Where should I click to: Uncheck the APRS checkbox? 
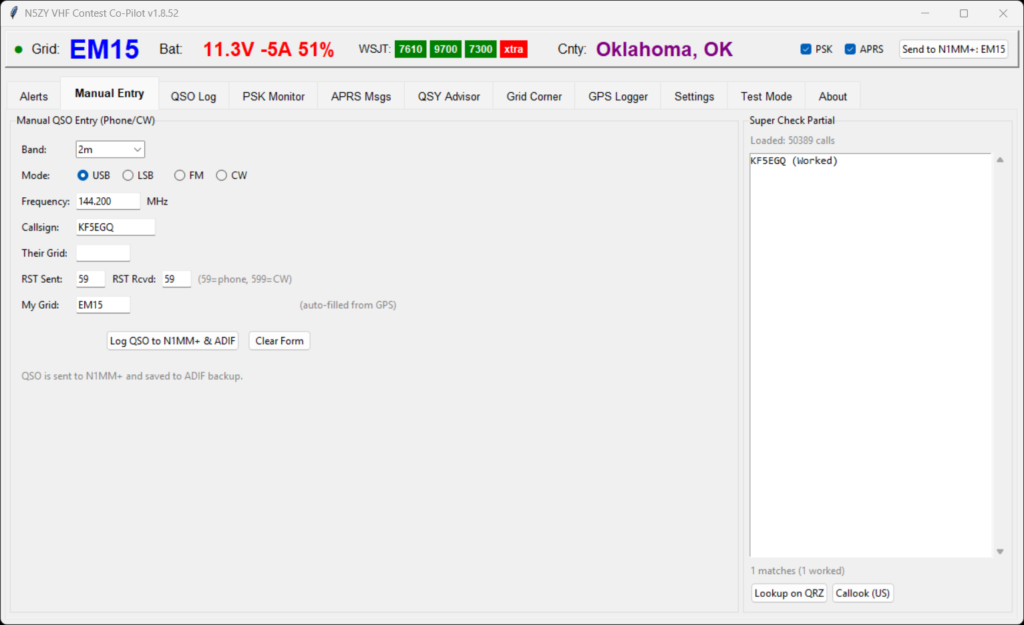(850, 49)
